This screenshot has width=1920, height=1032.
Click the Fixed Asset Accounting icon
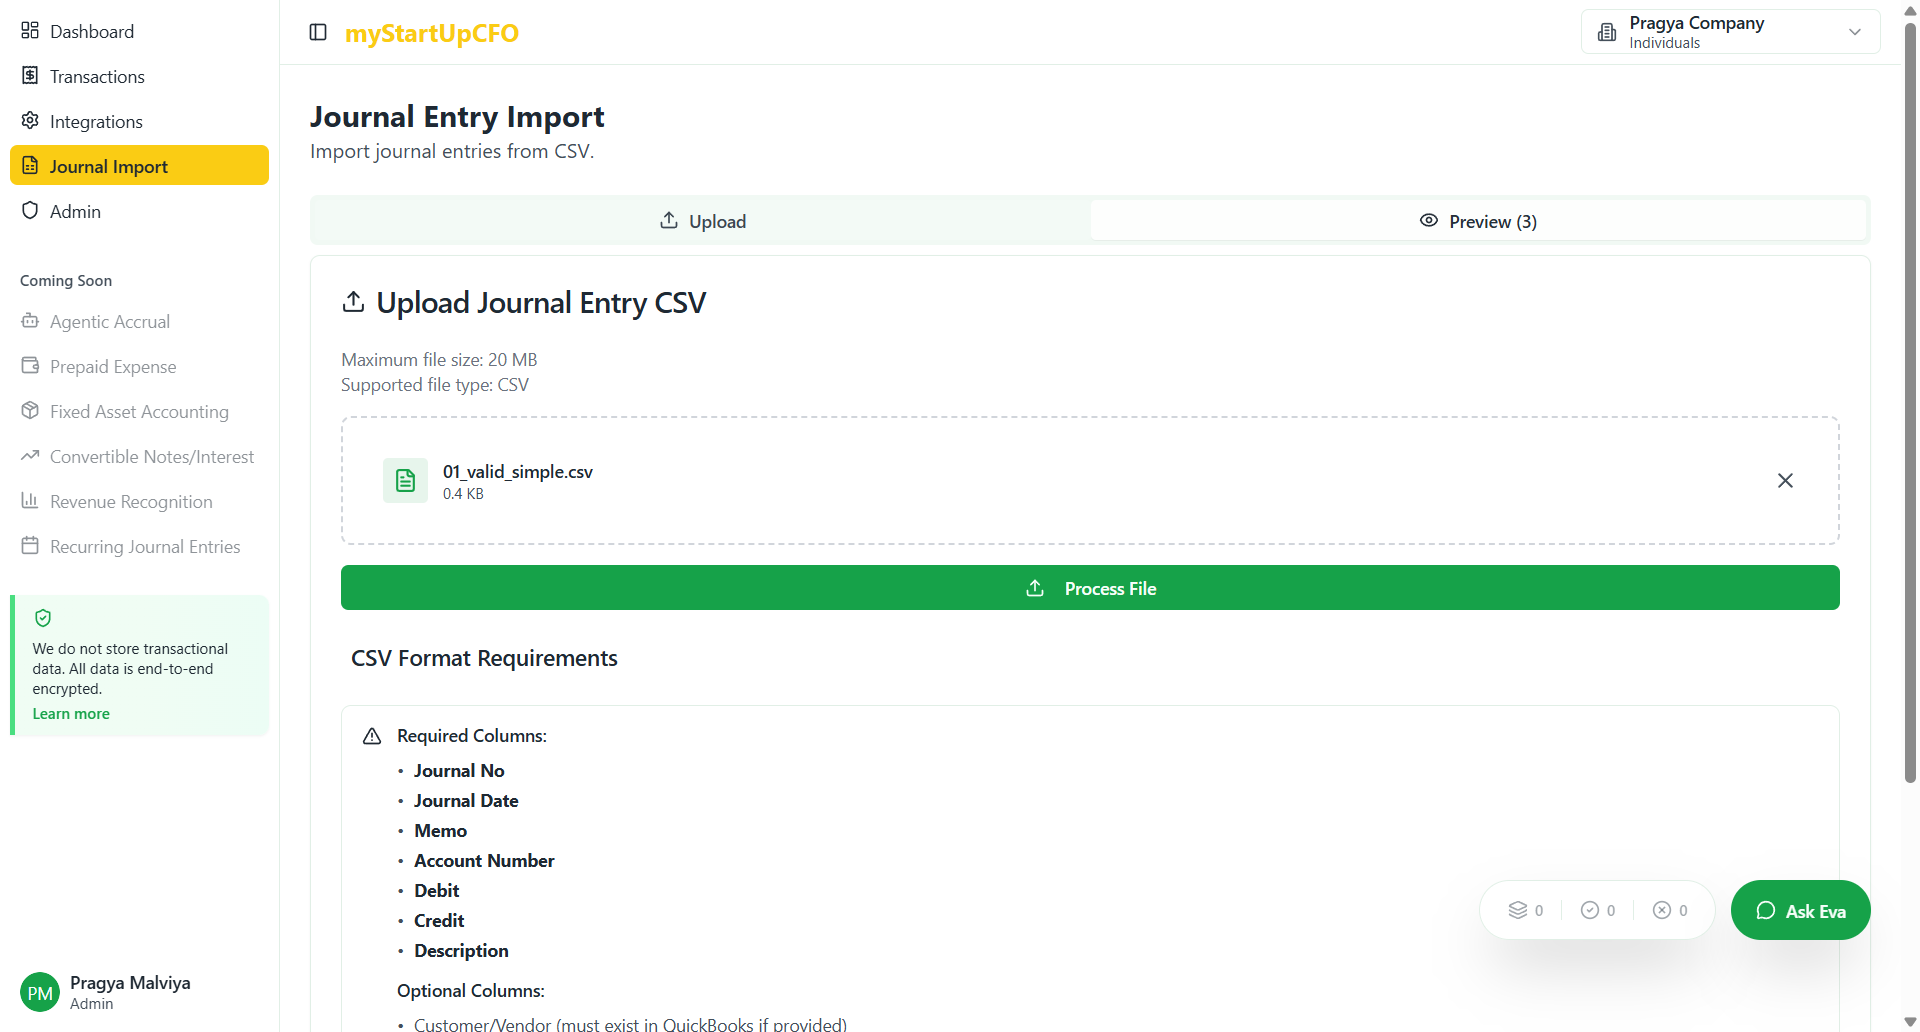pos(30,411)
